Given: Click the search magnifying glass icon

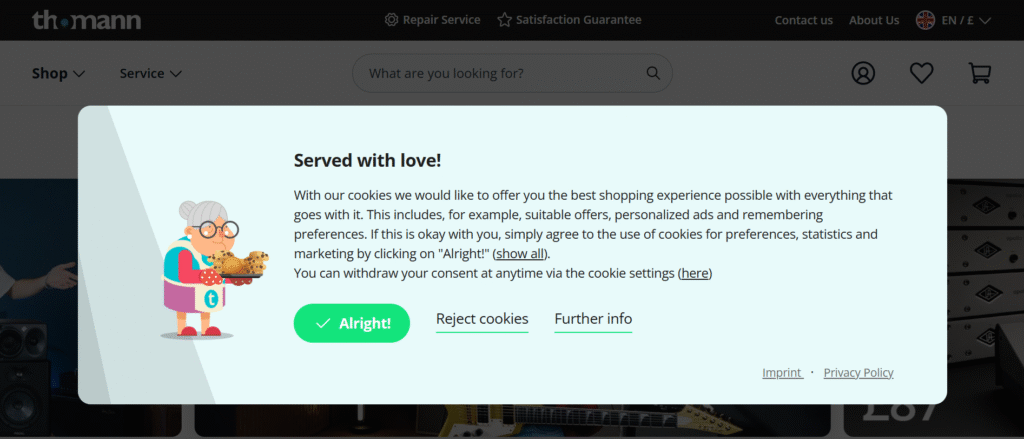Looking at the screenshot, I should click(x=653, y=73).
